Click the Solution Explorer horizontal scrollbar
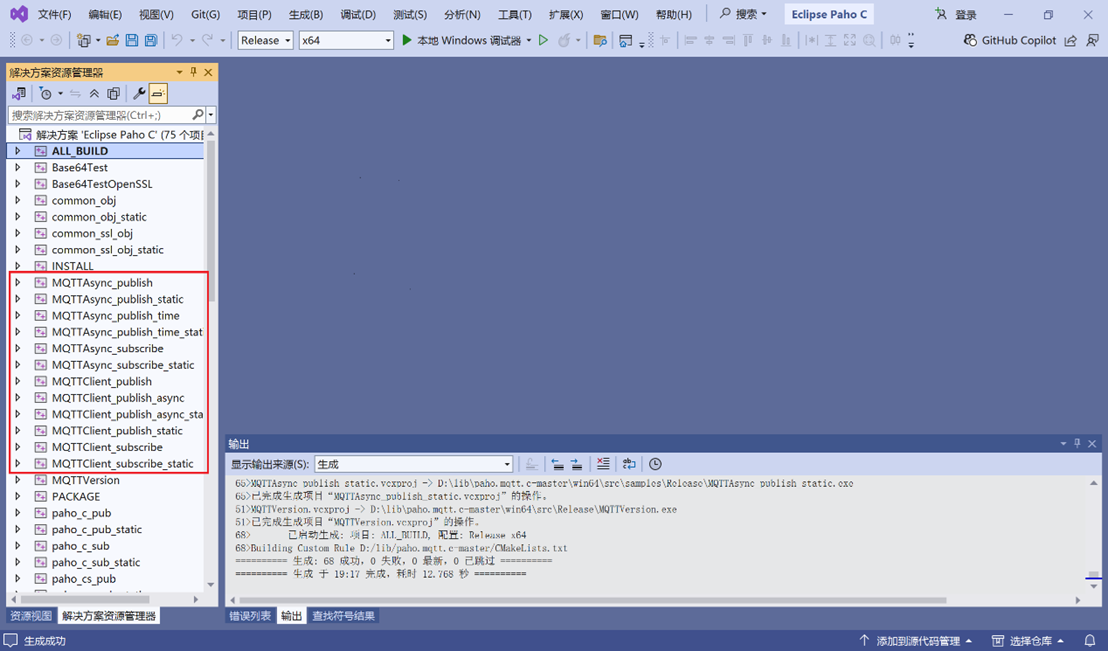This screenshot has width=1108, height=651. (87, 599)
